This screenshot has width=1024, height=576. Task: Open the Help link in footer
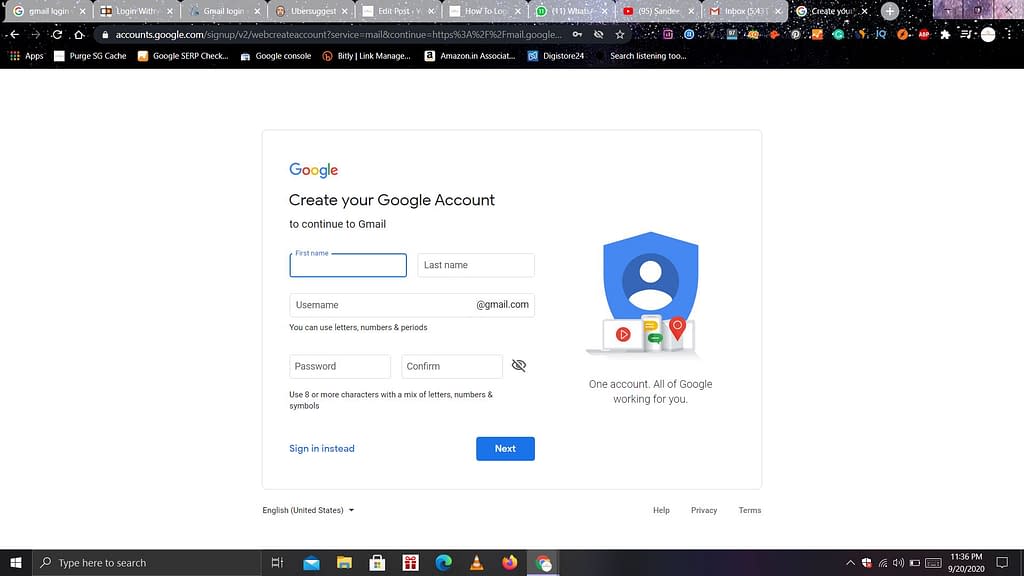662,510
